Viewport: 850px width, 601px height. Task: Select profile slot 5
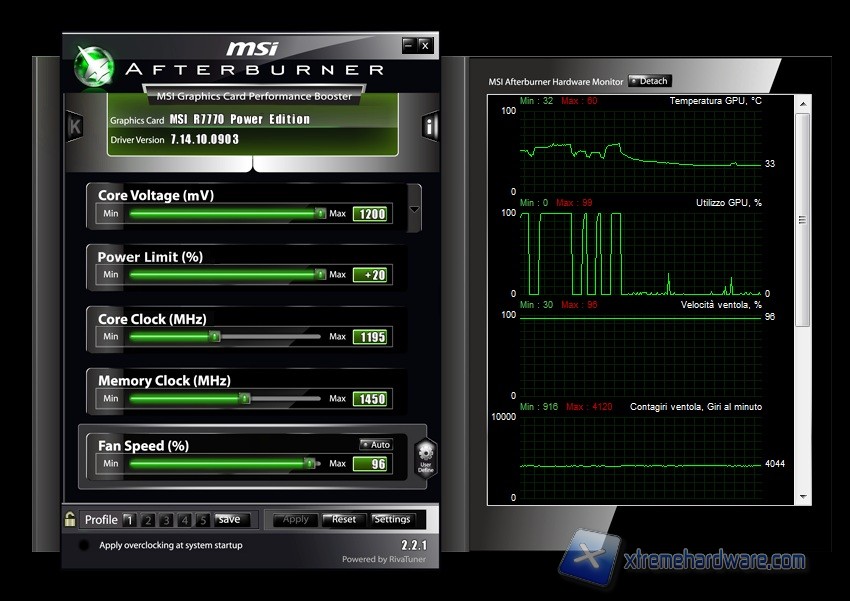[203, 520]
